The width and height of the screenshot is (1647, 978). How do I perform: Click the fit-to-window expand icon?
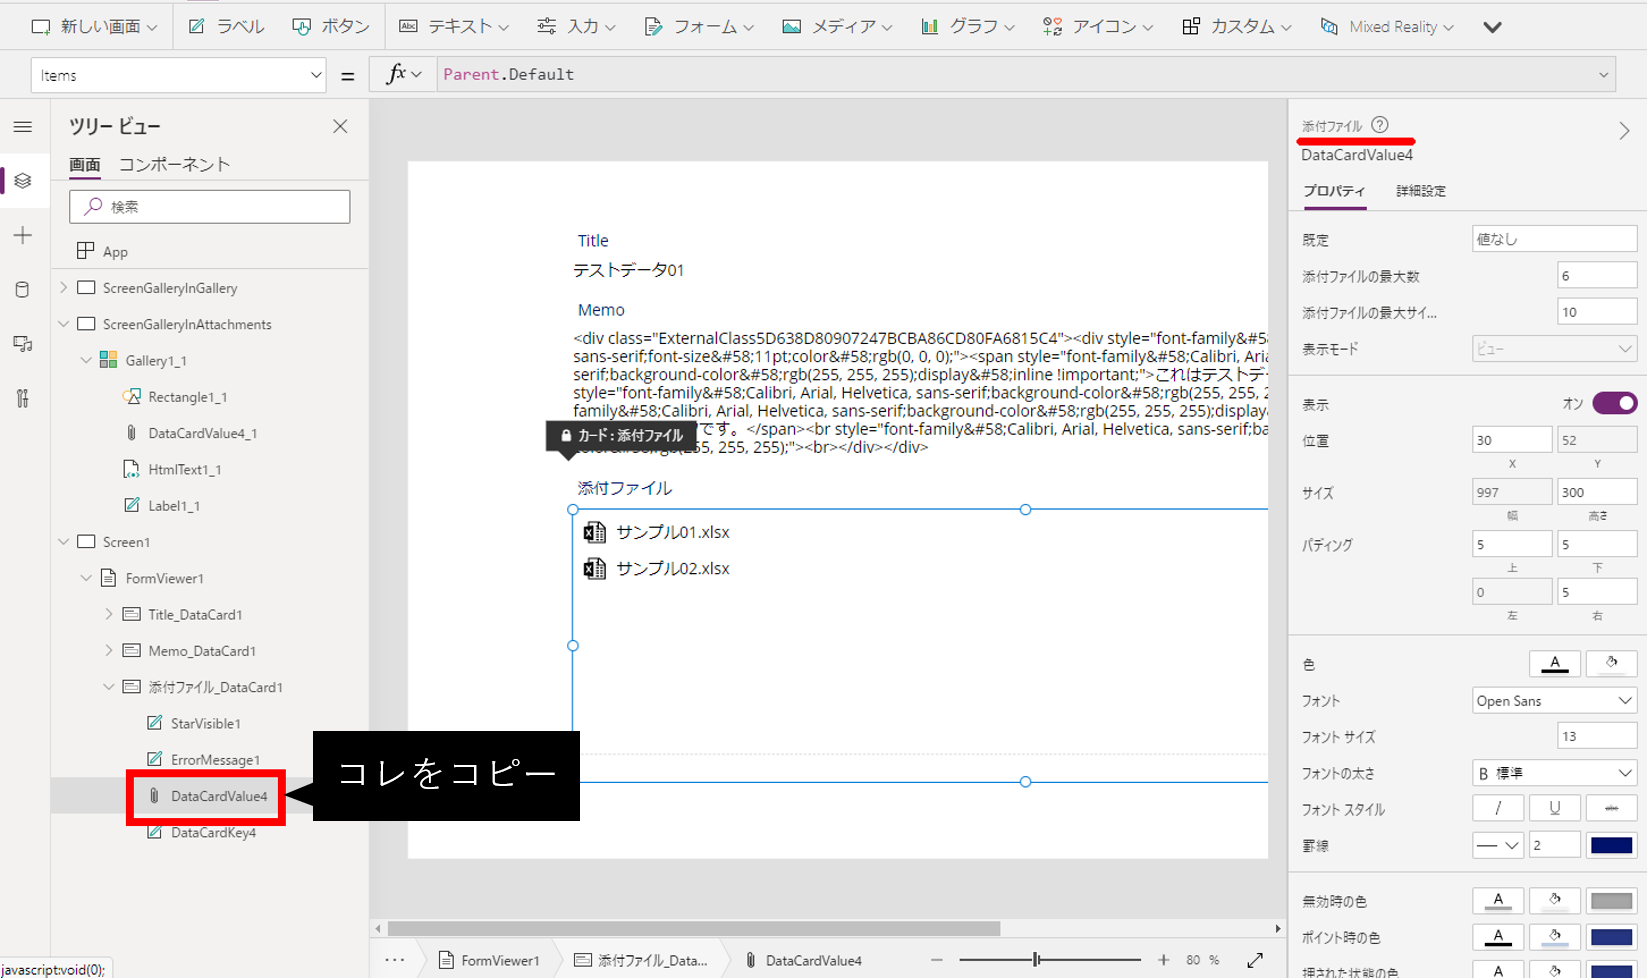click(x=1255, y=960)
